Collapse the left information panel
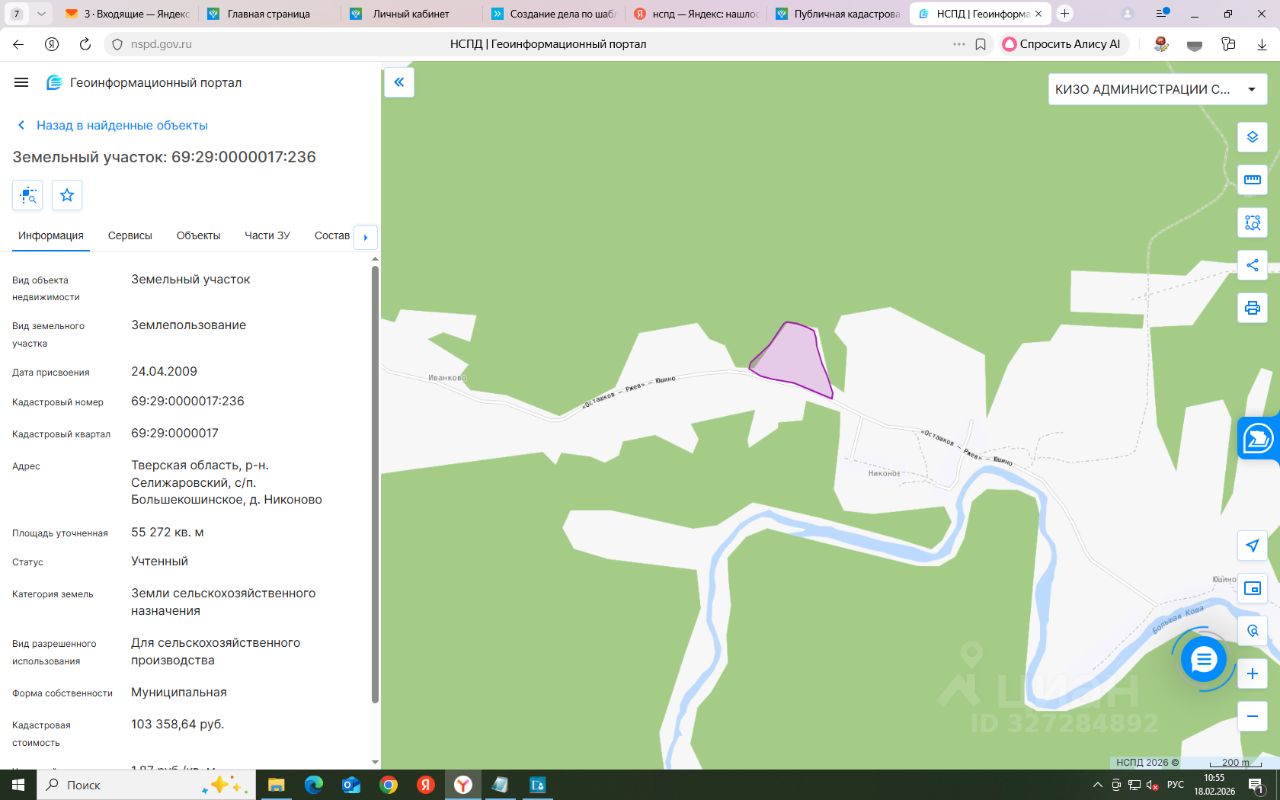1280x800 pixels. point(399,82)
